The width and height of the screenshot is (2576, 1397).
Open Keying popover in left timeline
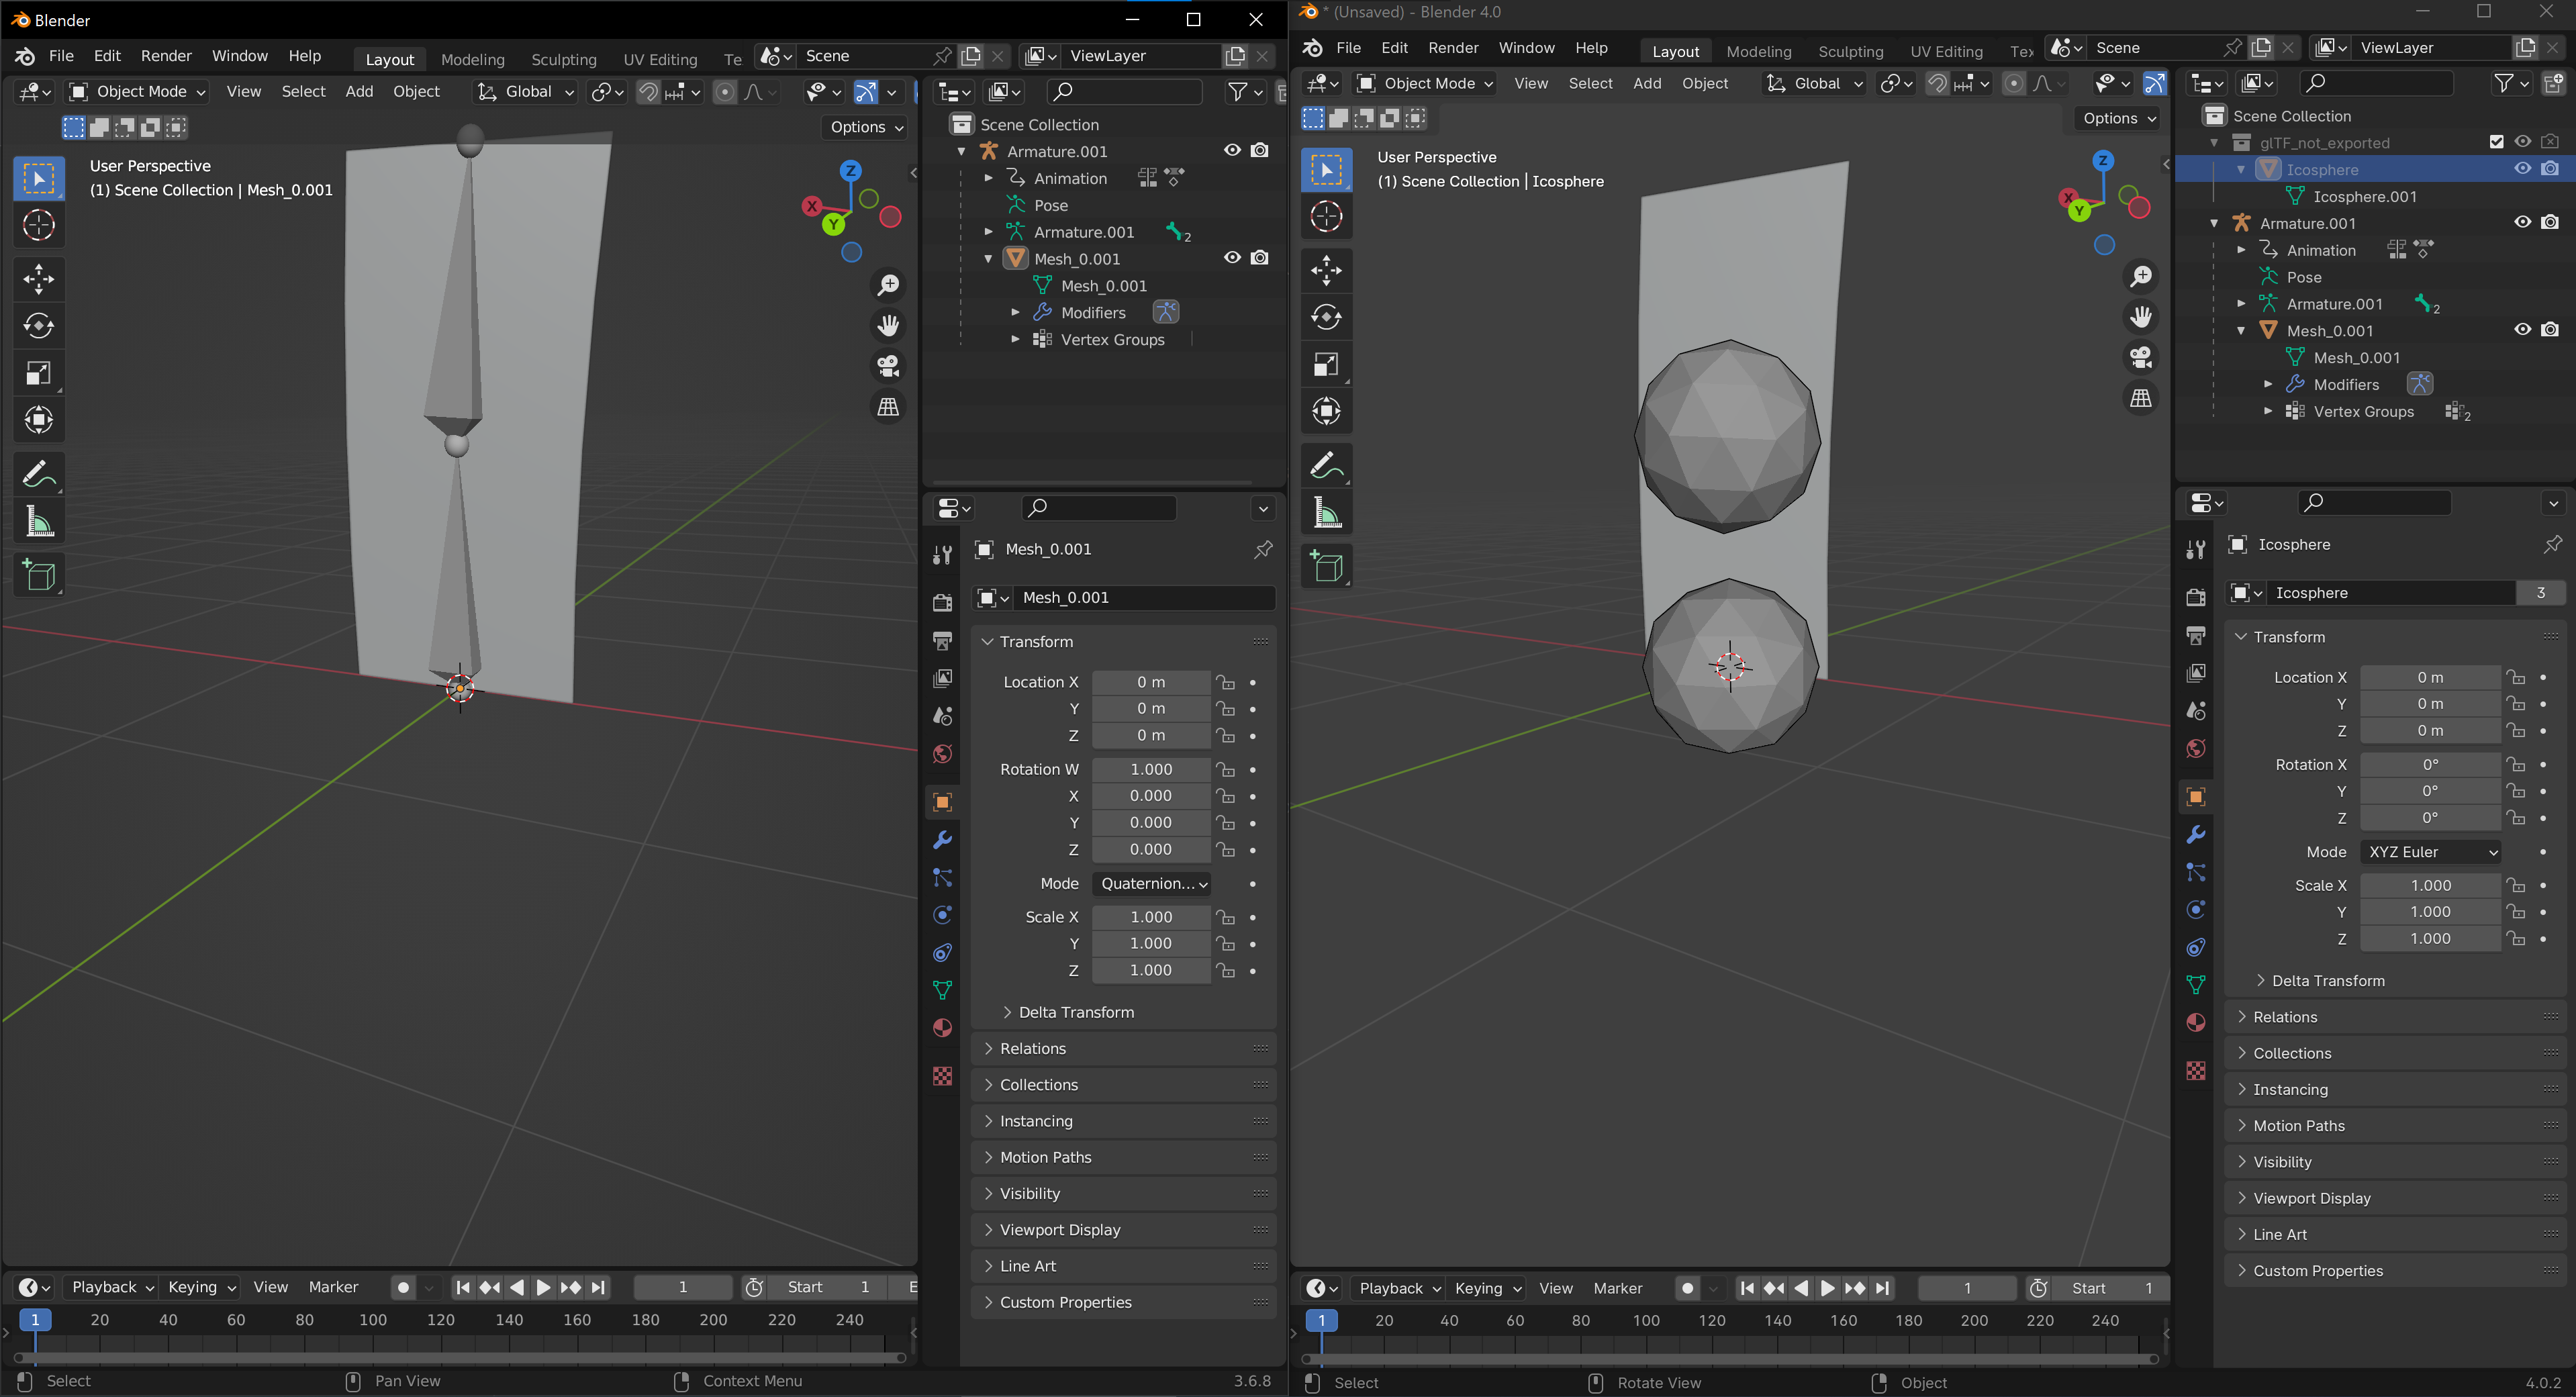pyautogui.click(x=201, y=1287)
